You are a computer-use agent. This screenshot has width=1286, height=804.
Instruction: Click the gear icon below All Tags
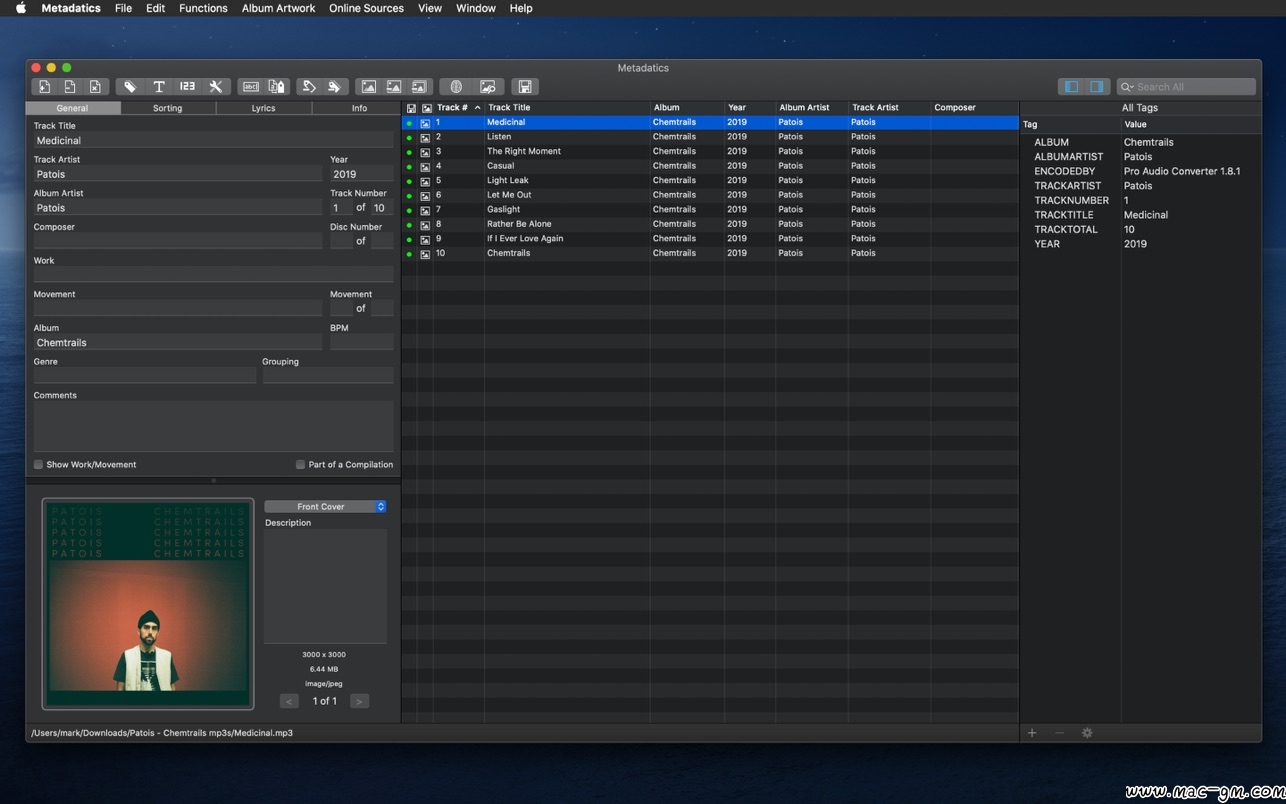pyautogui.click(x=1087, y=733)
